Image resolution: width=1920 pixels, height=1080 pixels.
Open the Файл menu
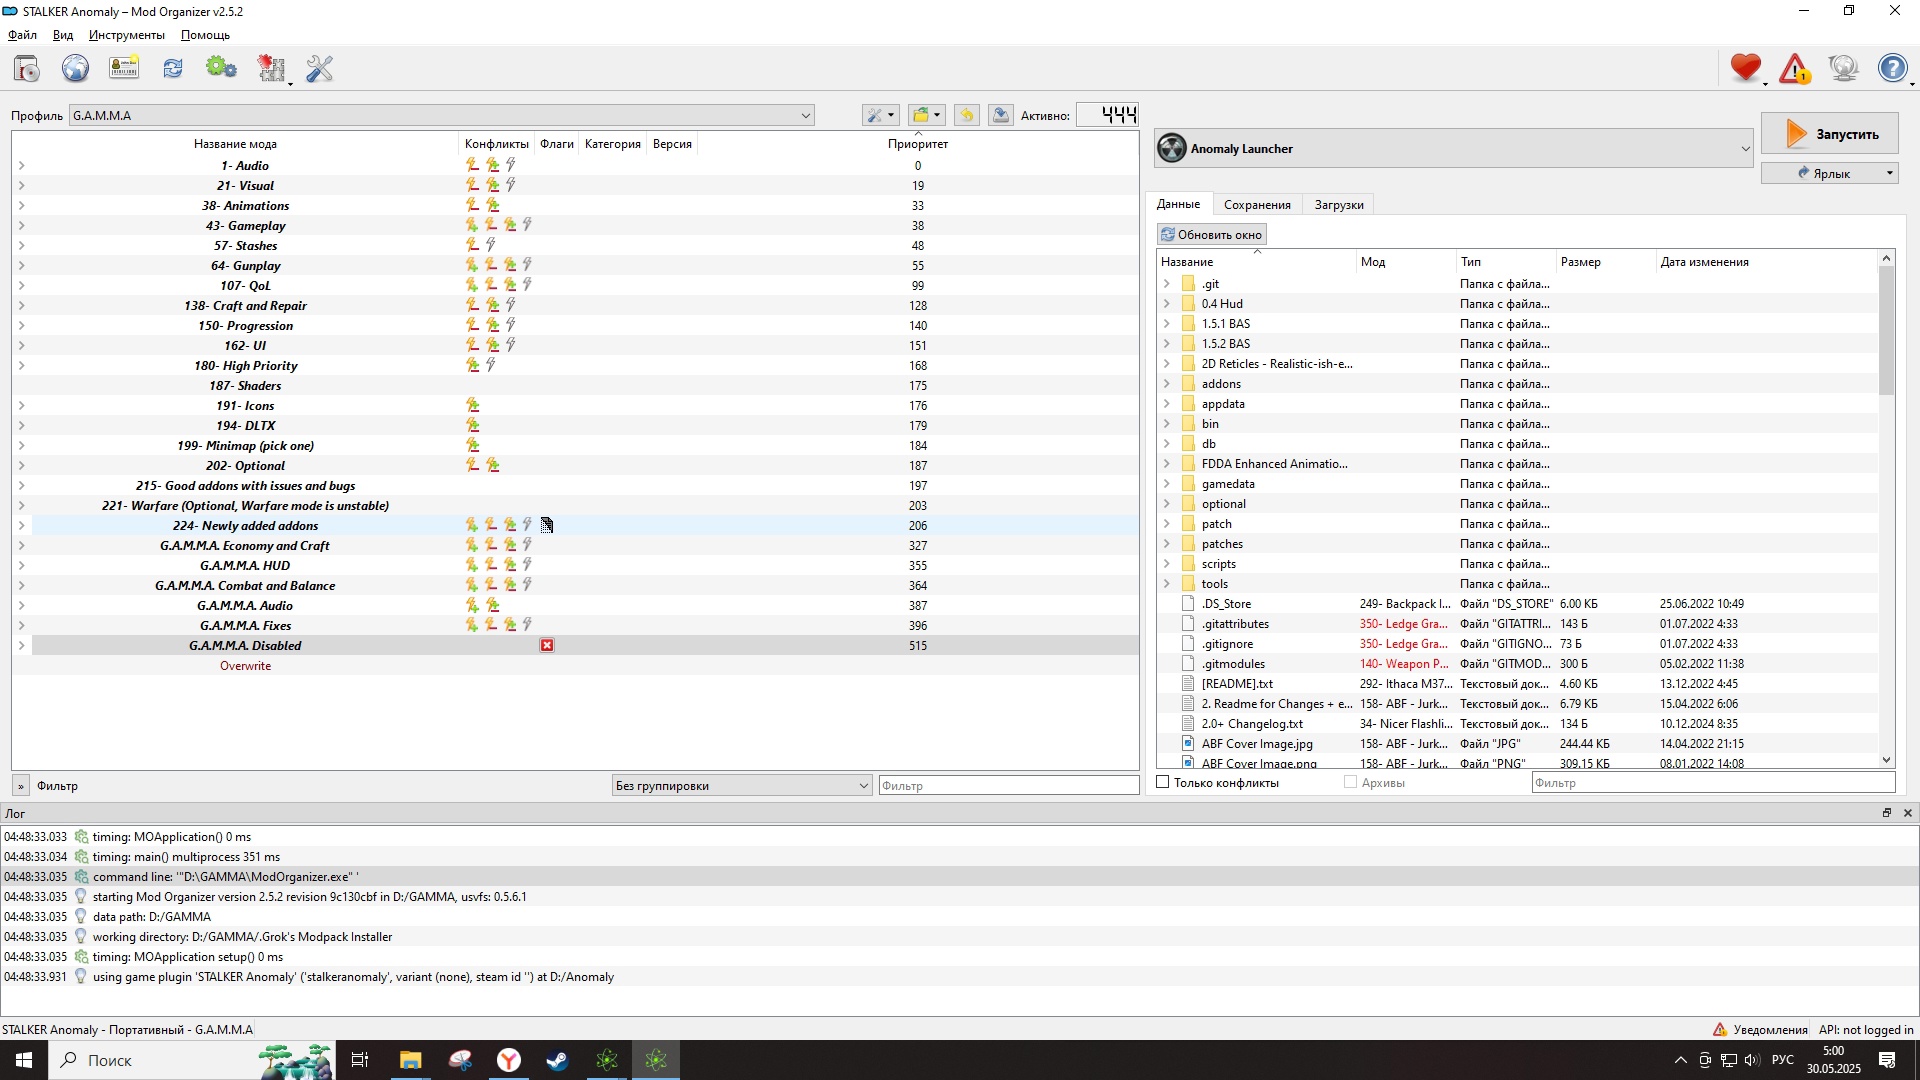tap(22, 35)
